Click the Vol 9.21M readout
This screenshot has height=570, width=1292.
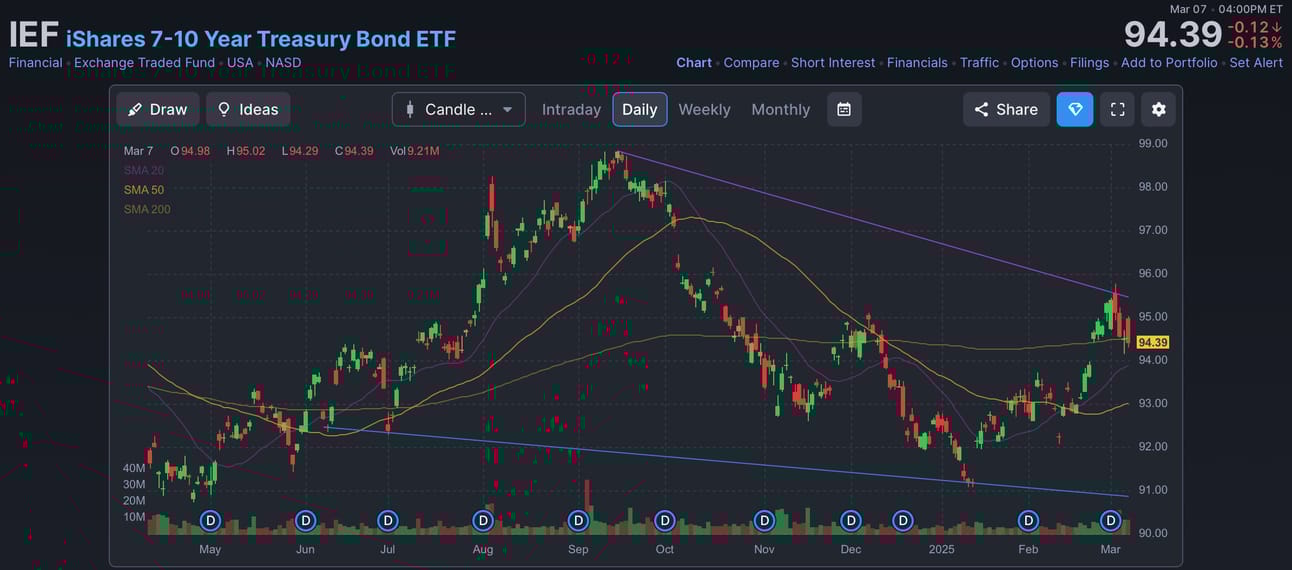pos(415,151)
